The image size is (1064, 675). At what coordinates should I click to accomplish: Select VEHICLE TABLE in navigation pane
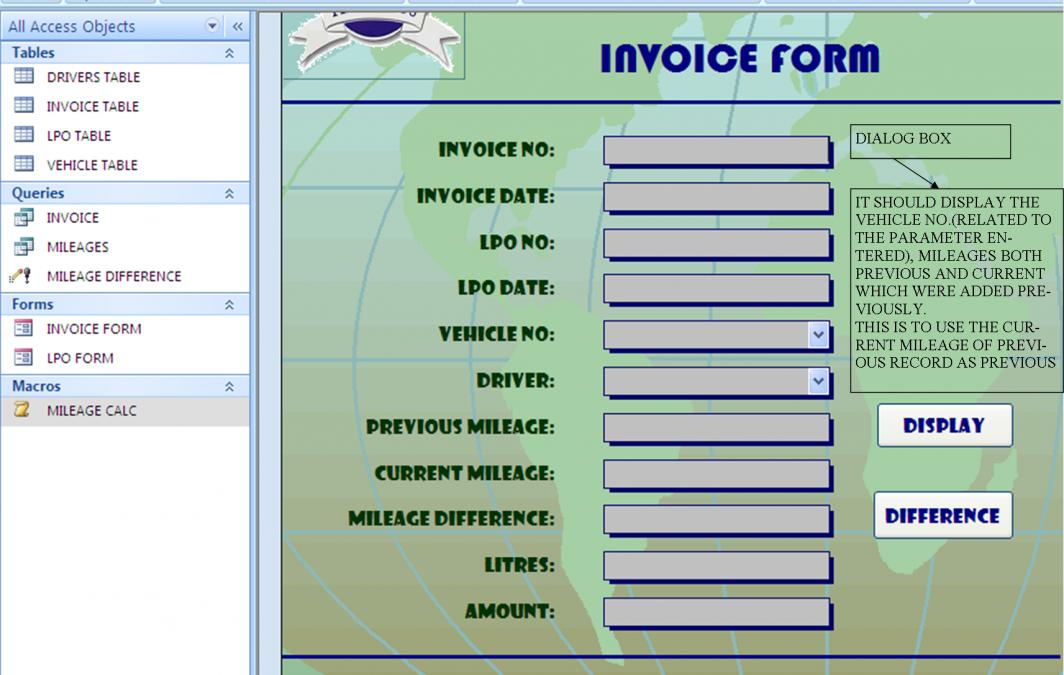pos(125,164)
